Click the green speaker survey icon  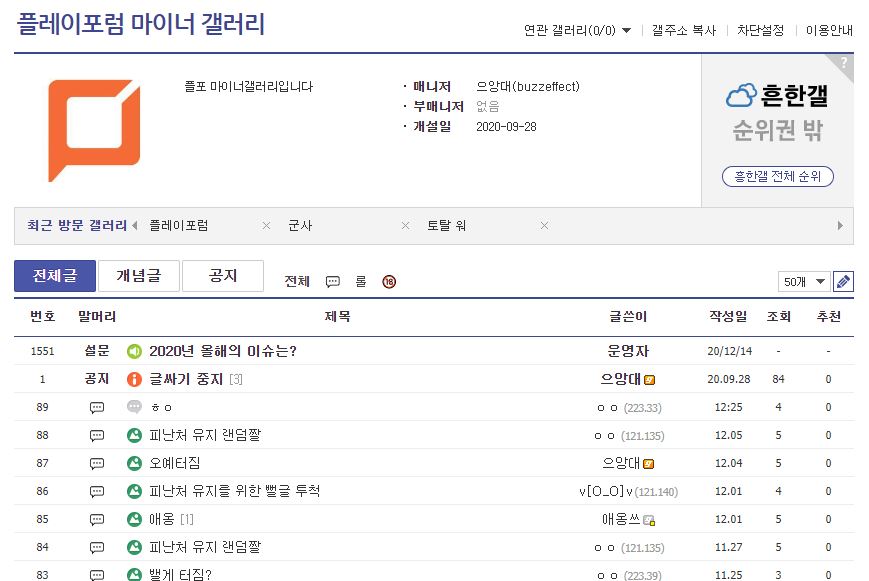[135, 351]
